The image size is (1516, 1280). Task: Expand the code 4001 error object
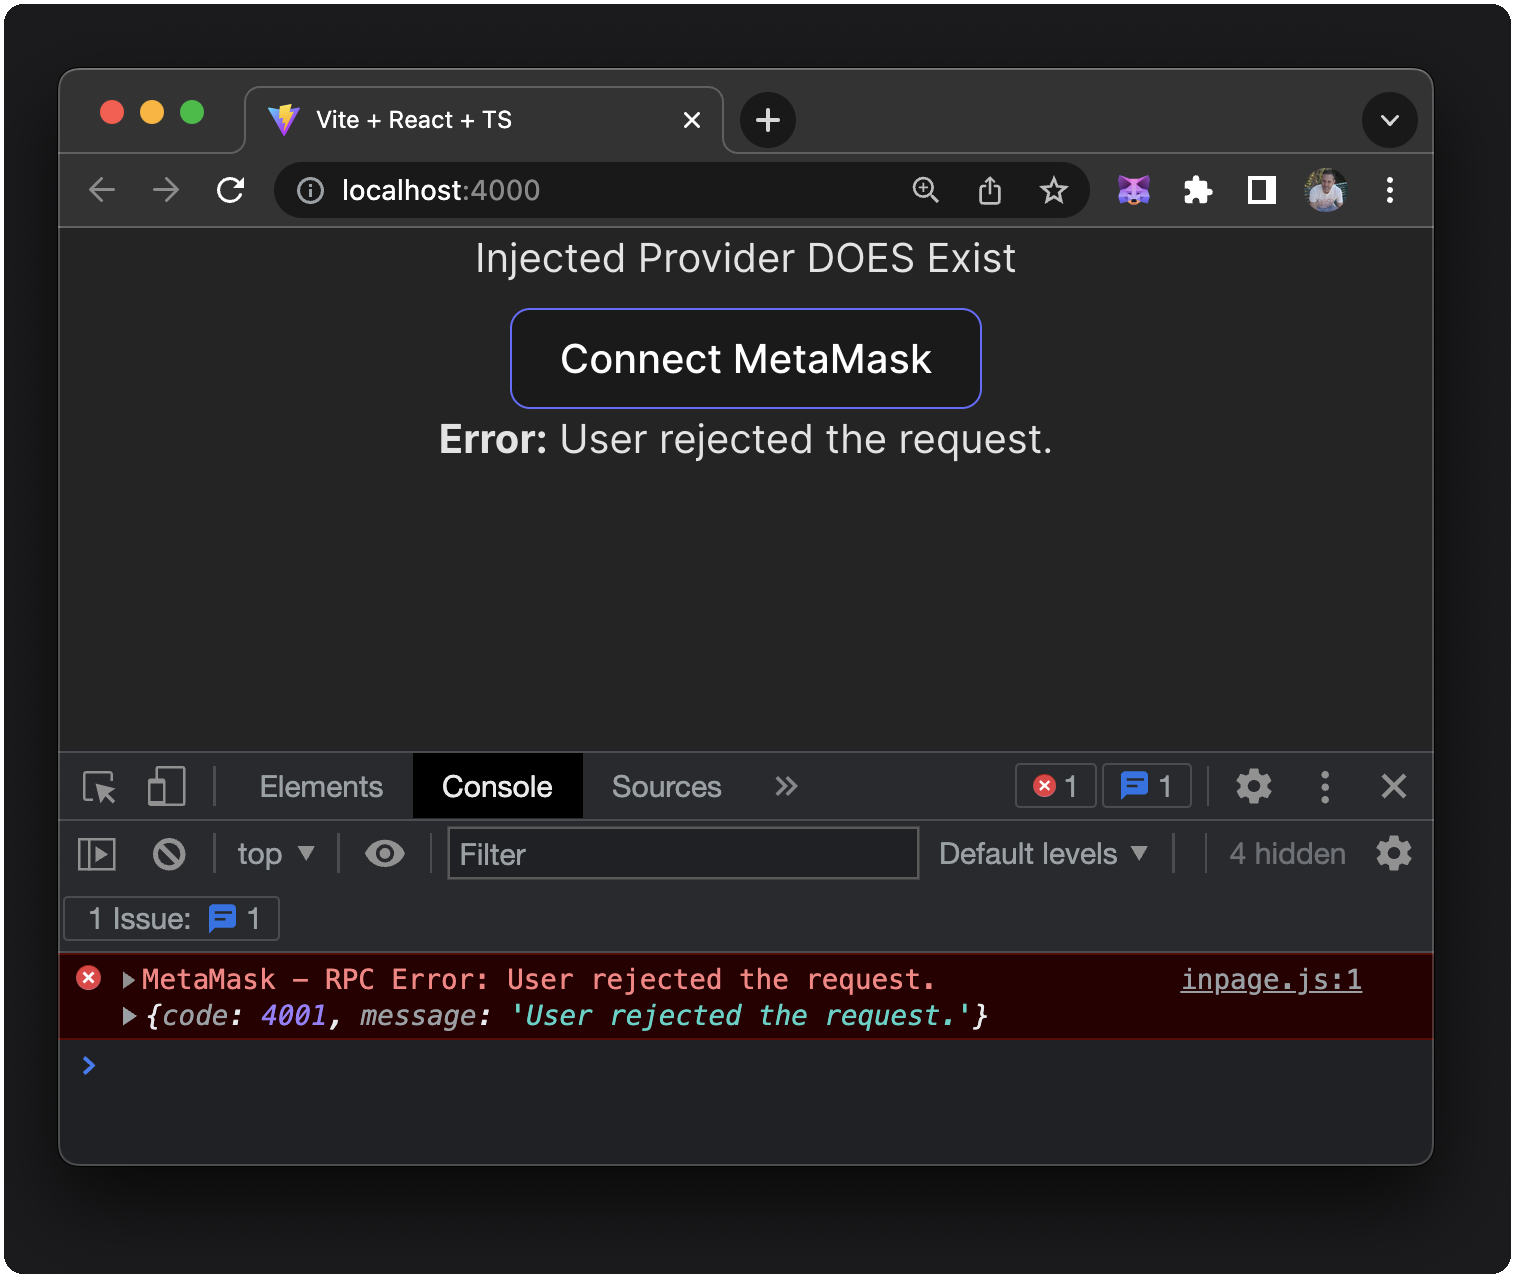[x=129, y=1016]
